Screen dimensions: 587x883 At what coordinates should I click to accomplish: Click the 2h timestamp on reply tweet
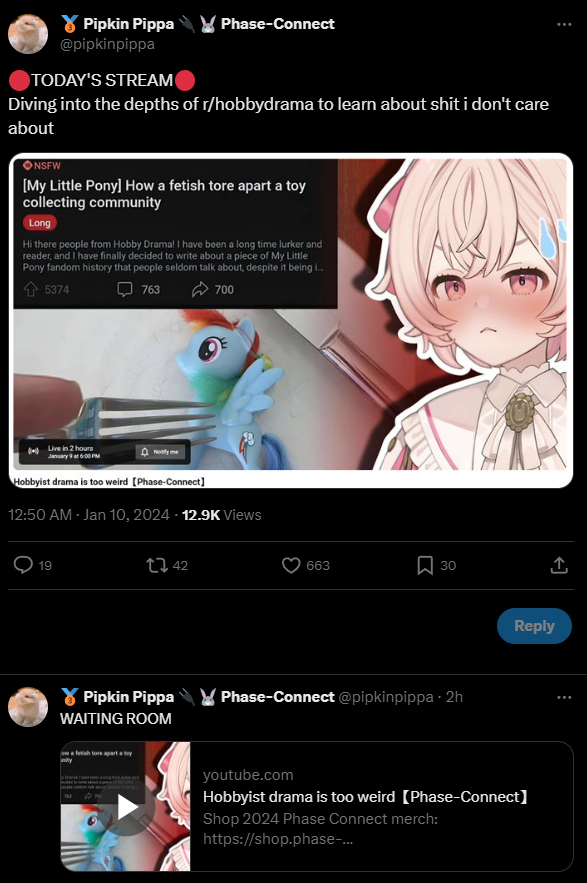click(454, 697)
